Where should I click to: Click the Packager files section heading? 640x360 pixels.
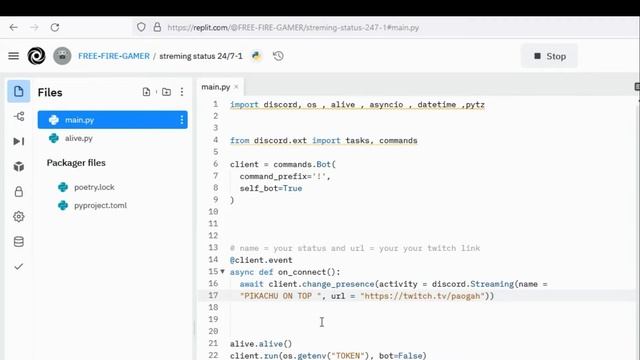(x=76, y=163)
